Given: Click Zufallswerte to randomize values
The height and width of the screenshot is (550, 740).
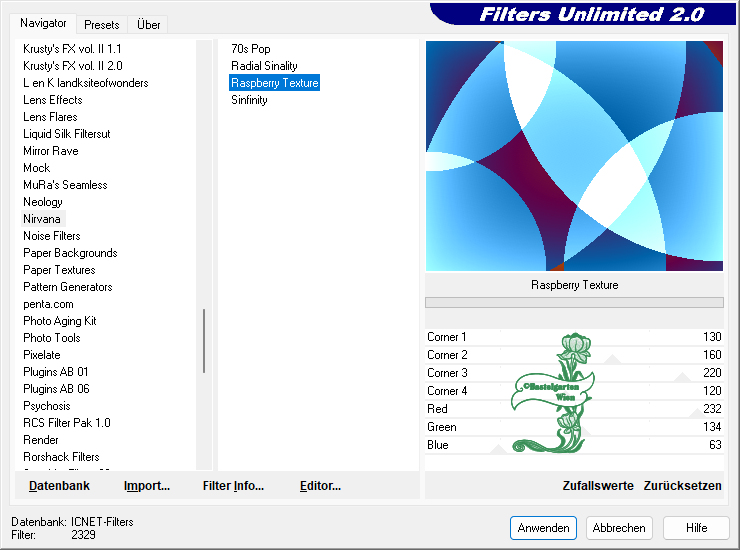Looking at the screenshot, I should click(598, 486).
